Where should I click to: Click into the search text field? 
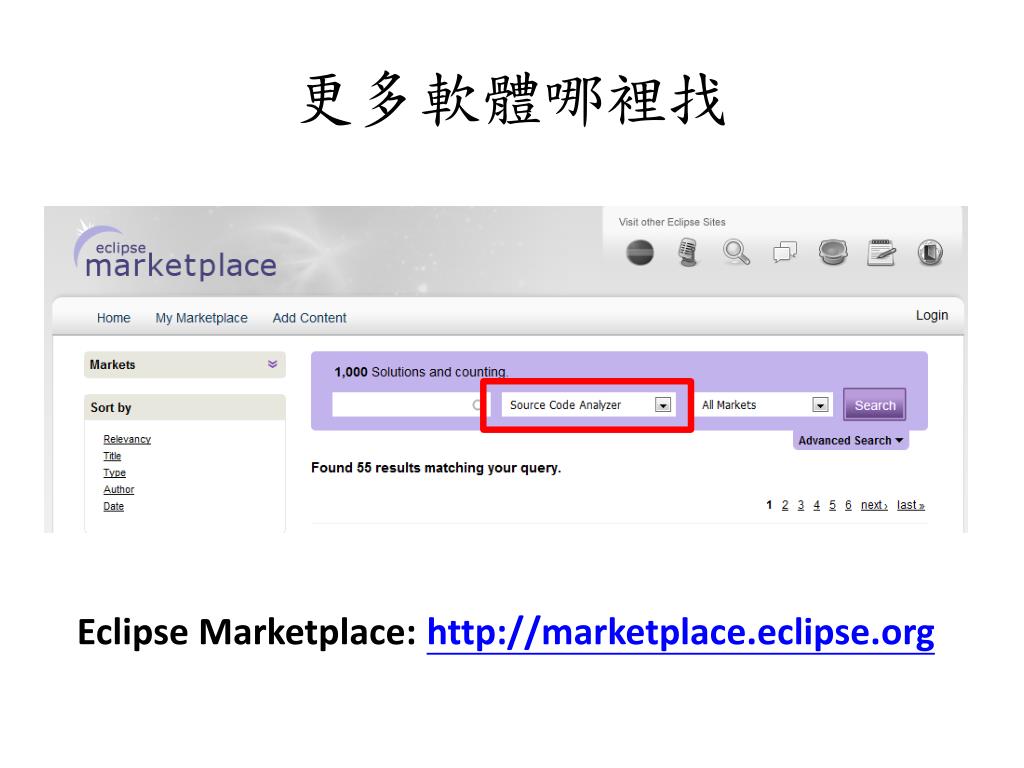click(x=408, y=405)
